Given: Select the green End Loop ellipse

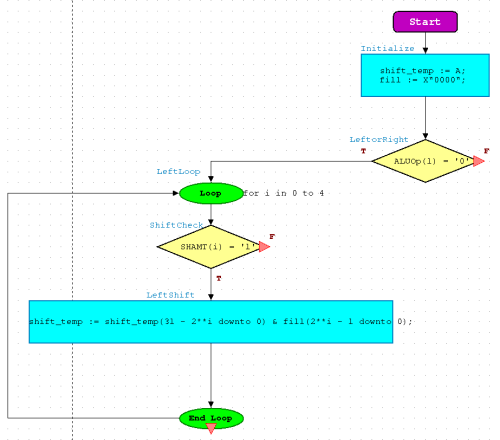Looking at the screenshot, I should [x=211, y=418].
